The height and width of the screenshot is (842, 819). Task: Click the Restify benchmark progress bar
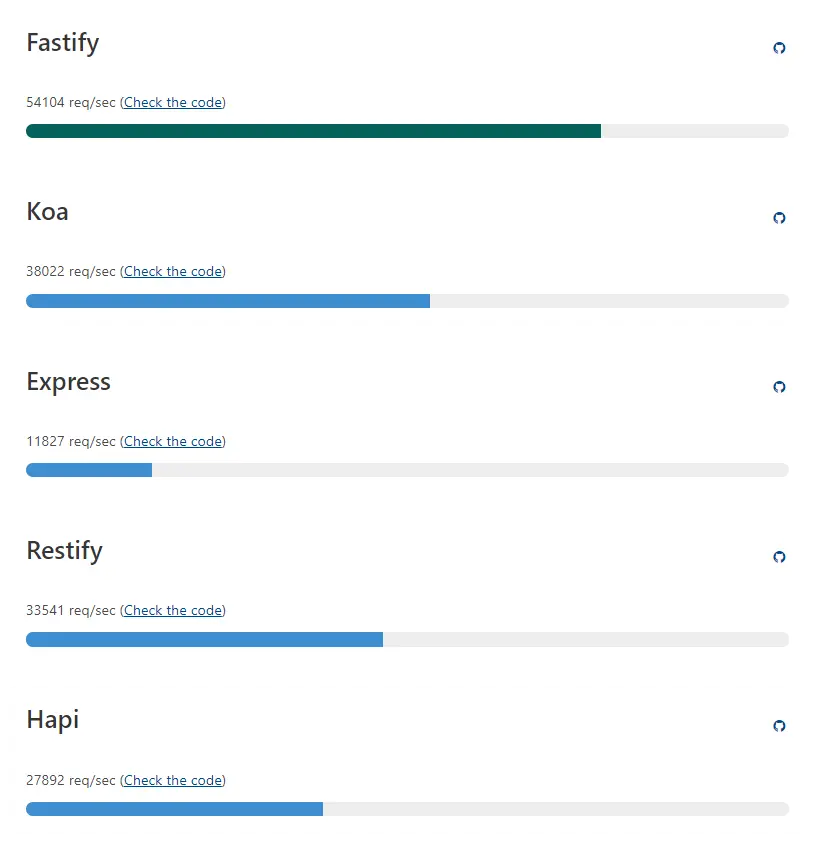pos(204,640)
